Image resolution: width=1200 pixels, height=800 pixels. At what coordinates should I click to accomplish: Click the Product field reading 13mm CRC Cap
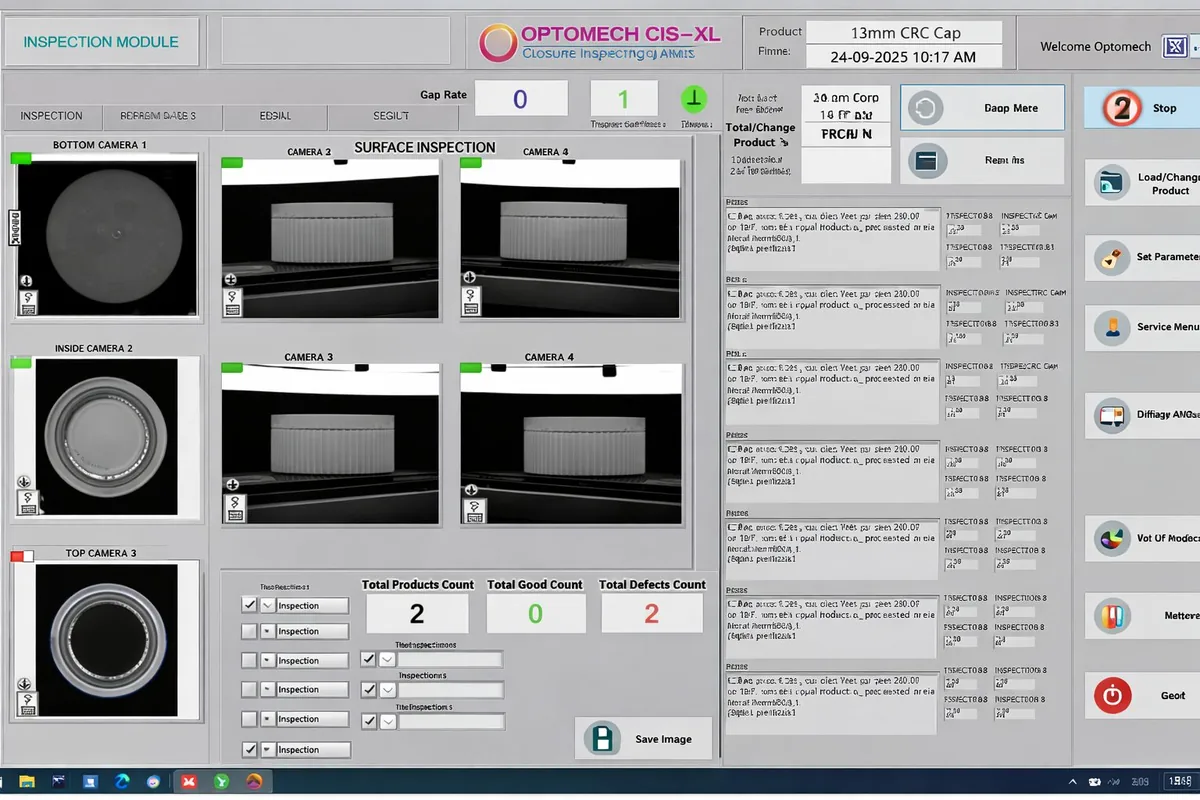pyautogui.click(x=904, y=33)
